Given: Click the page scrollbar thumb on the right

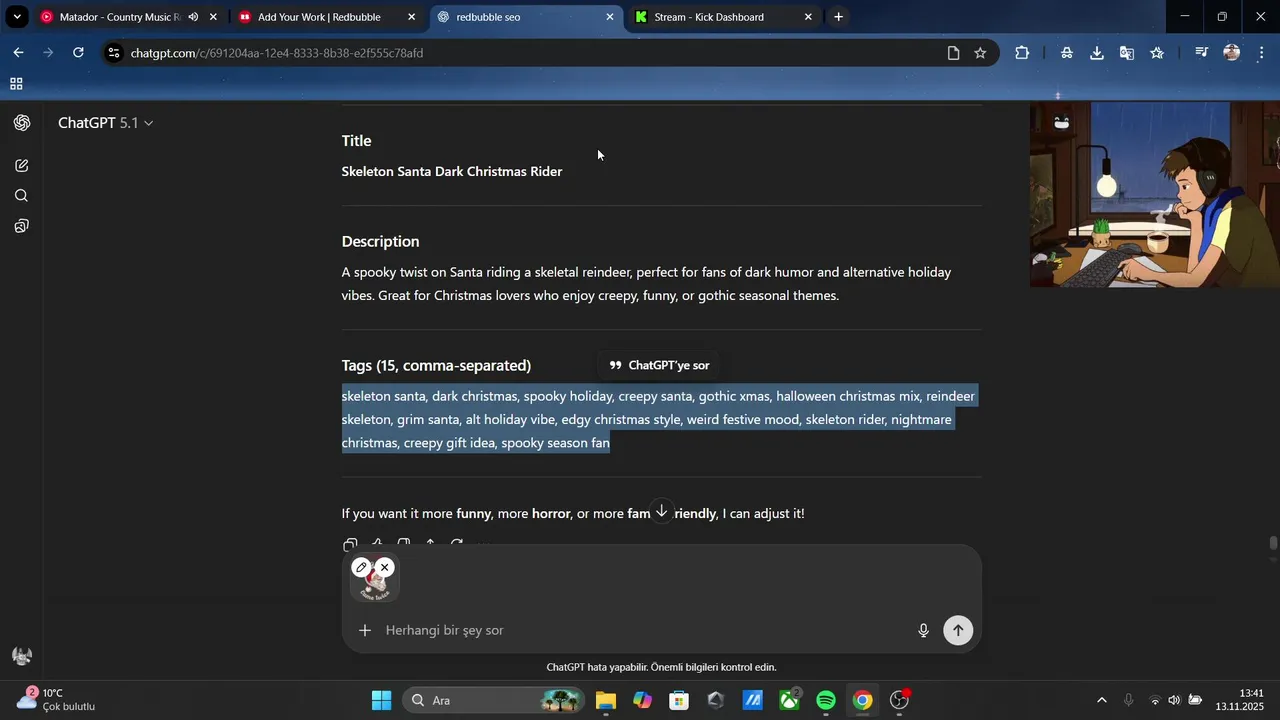Looking at the screenshot, I should [x=1273, y=544].
